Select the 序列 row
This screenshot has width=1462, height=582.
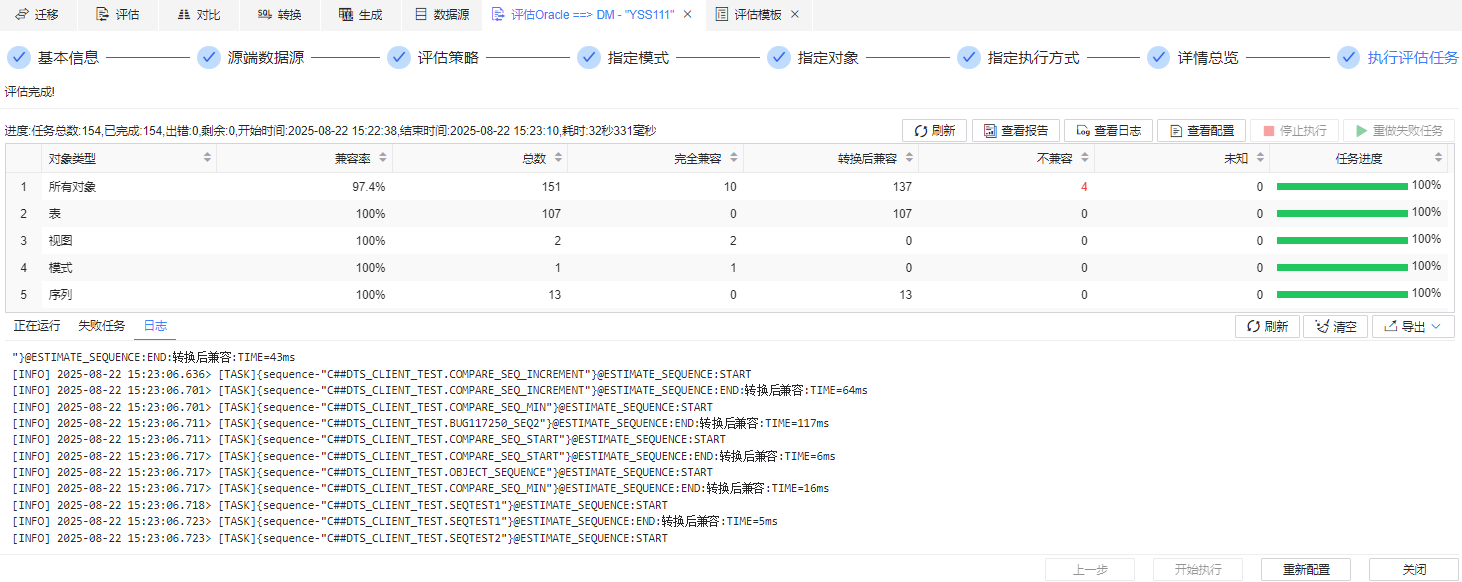(x=728, y=295)
